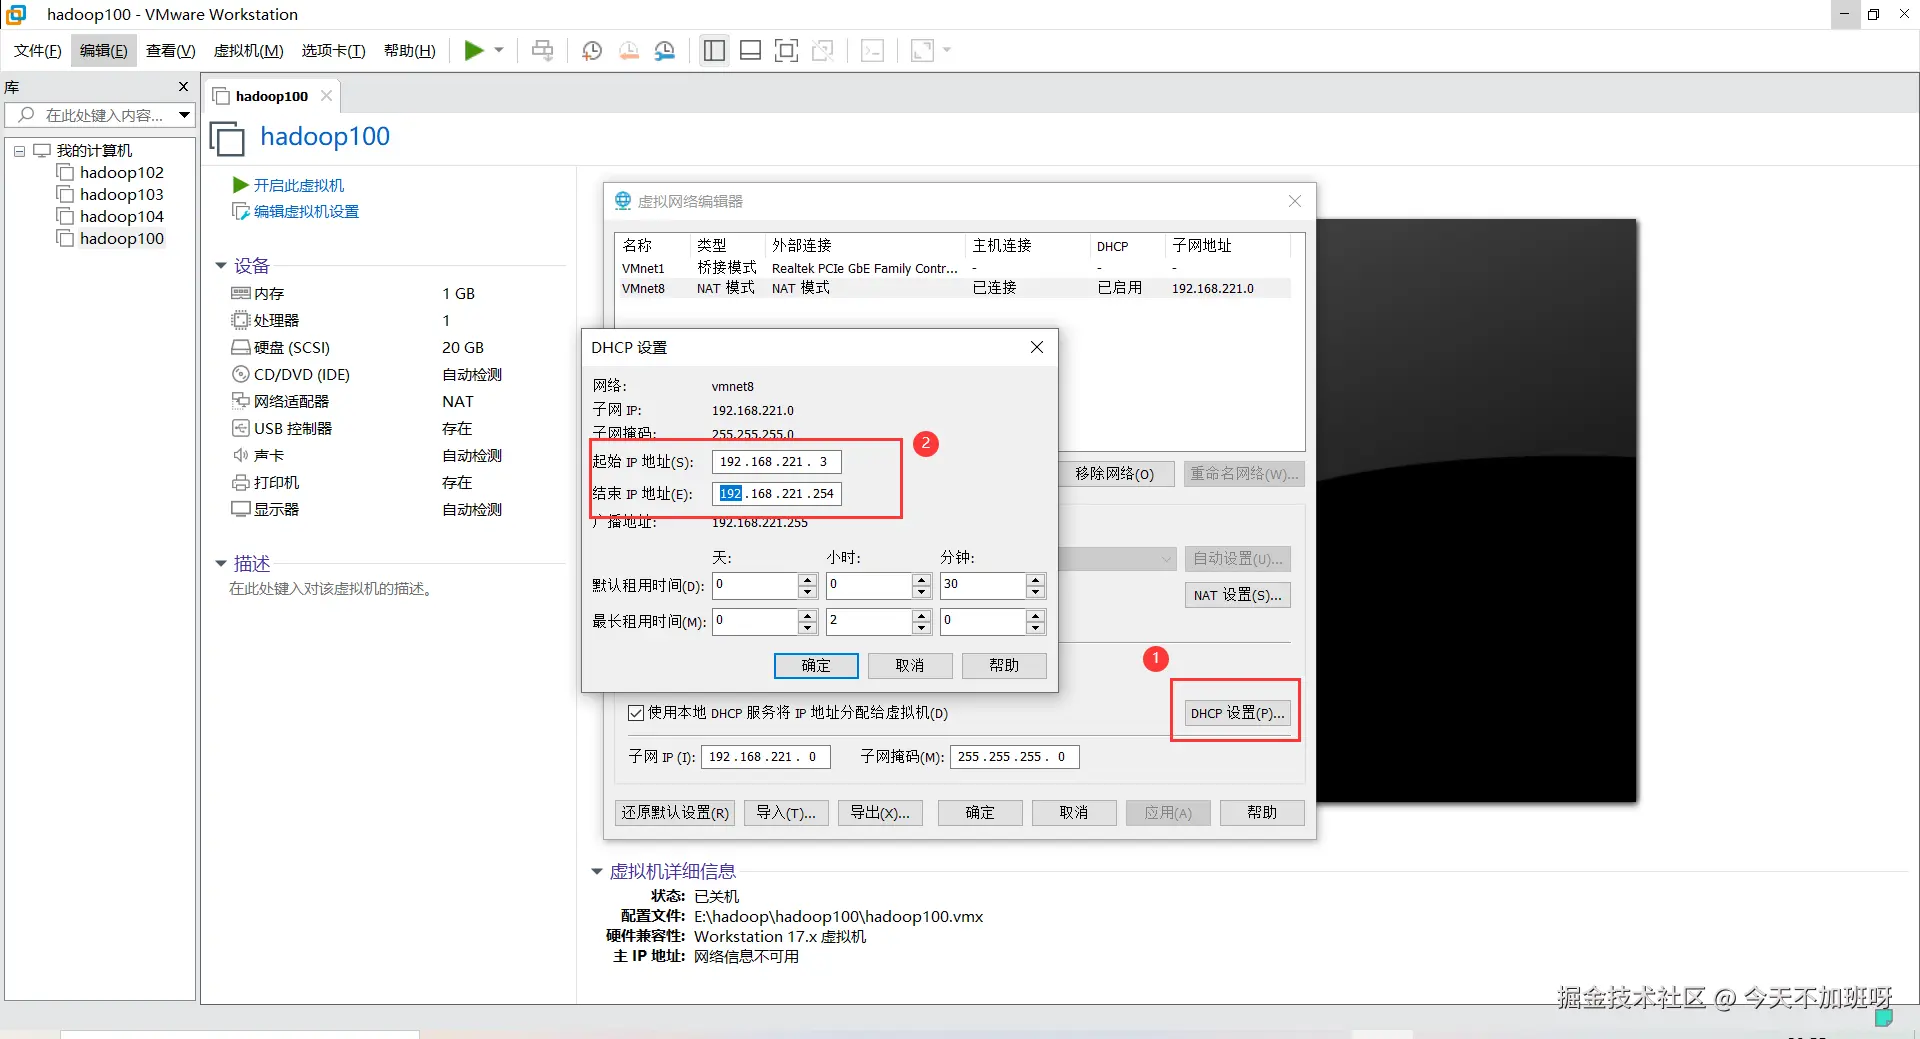Open the 文件(F) menu
This screenshot has height=1039, width=1920.
[x=38, y=51]
